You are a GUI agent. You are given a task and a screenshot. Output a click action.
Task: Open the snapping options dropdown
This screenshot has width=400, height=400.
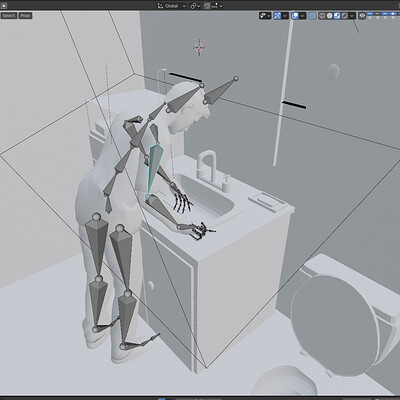point(217,6)
